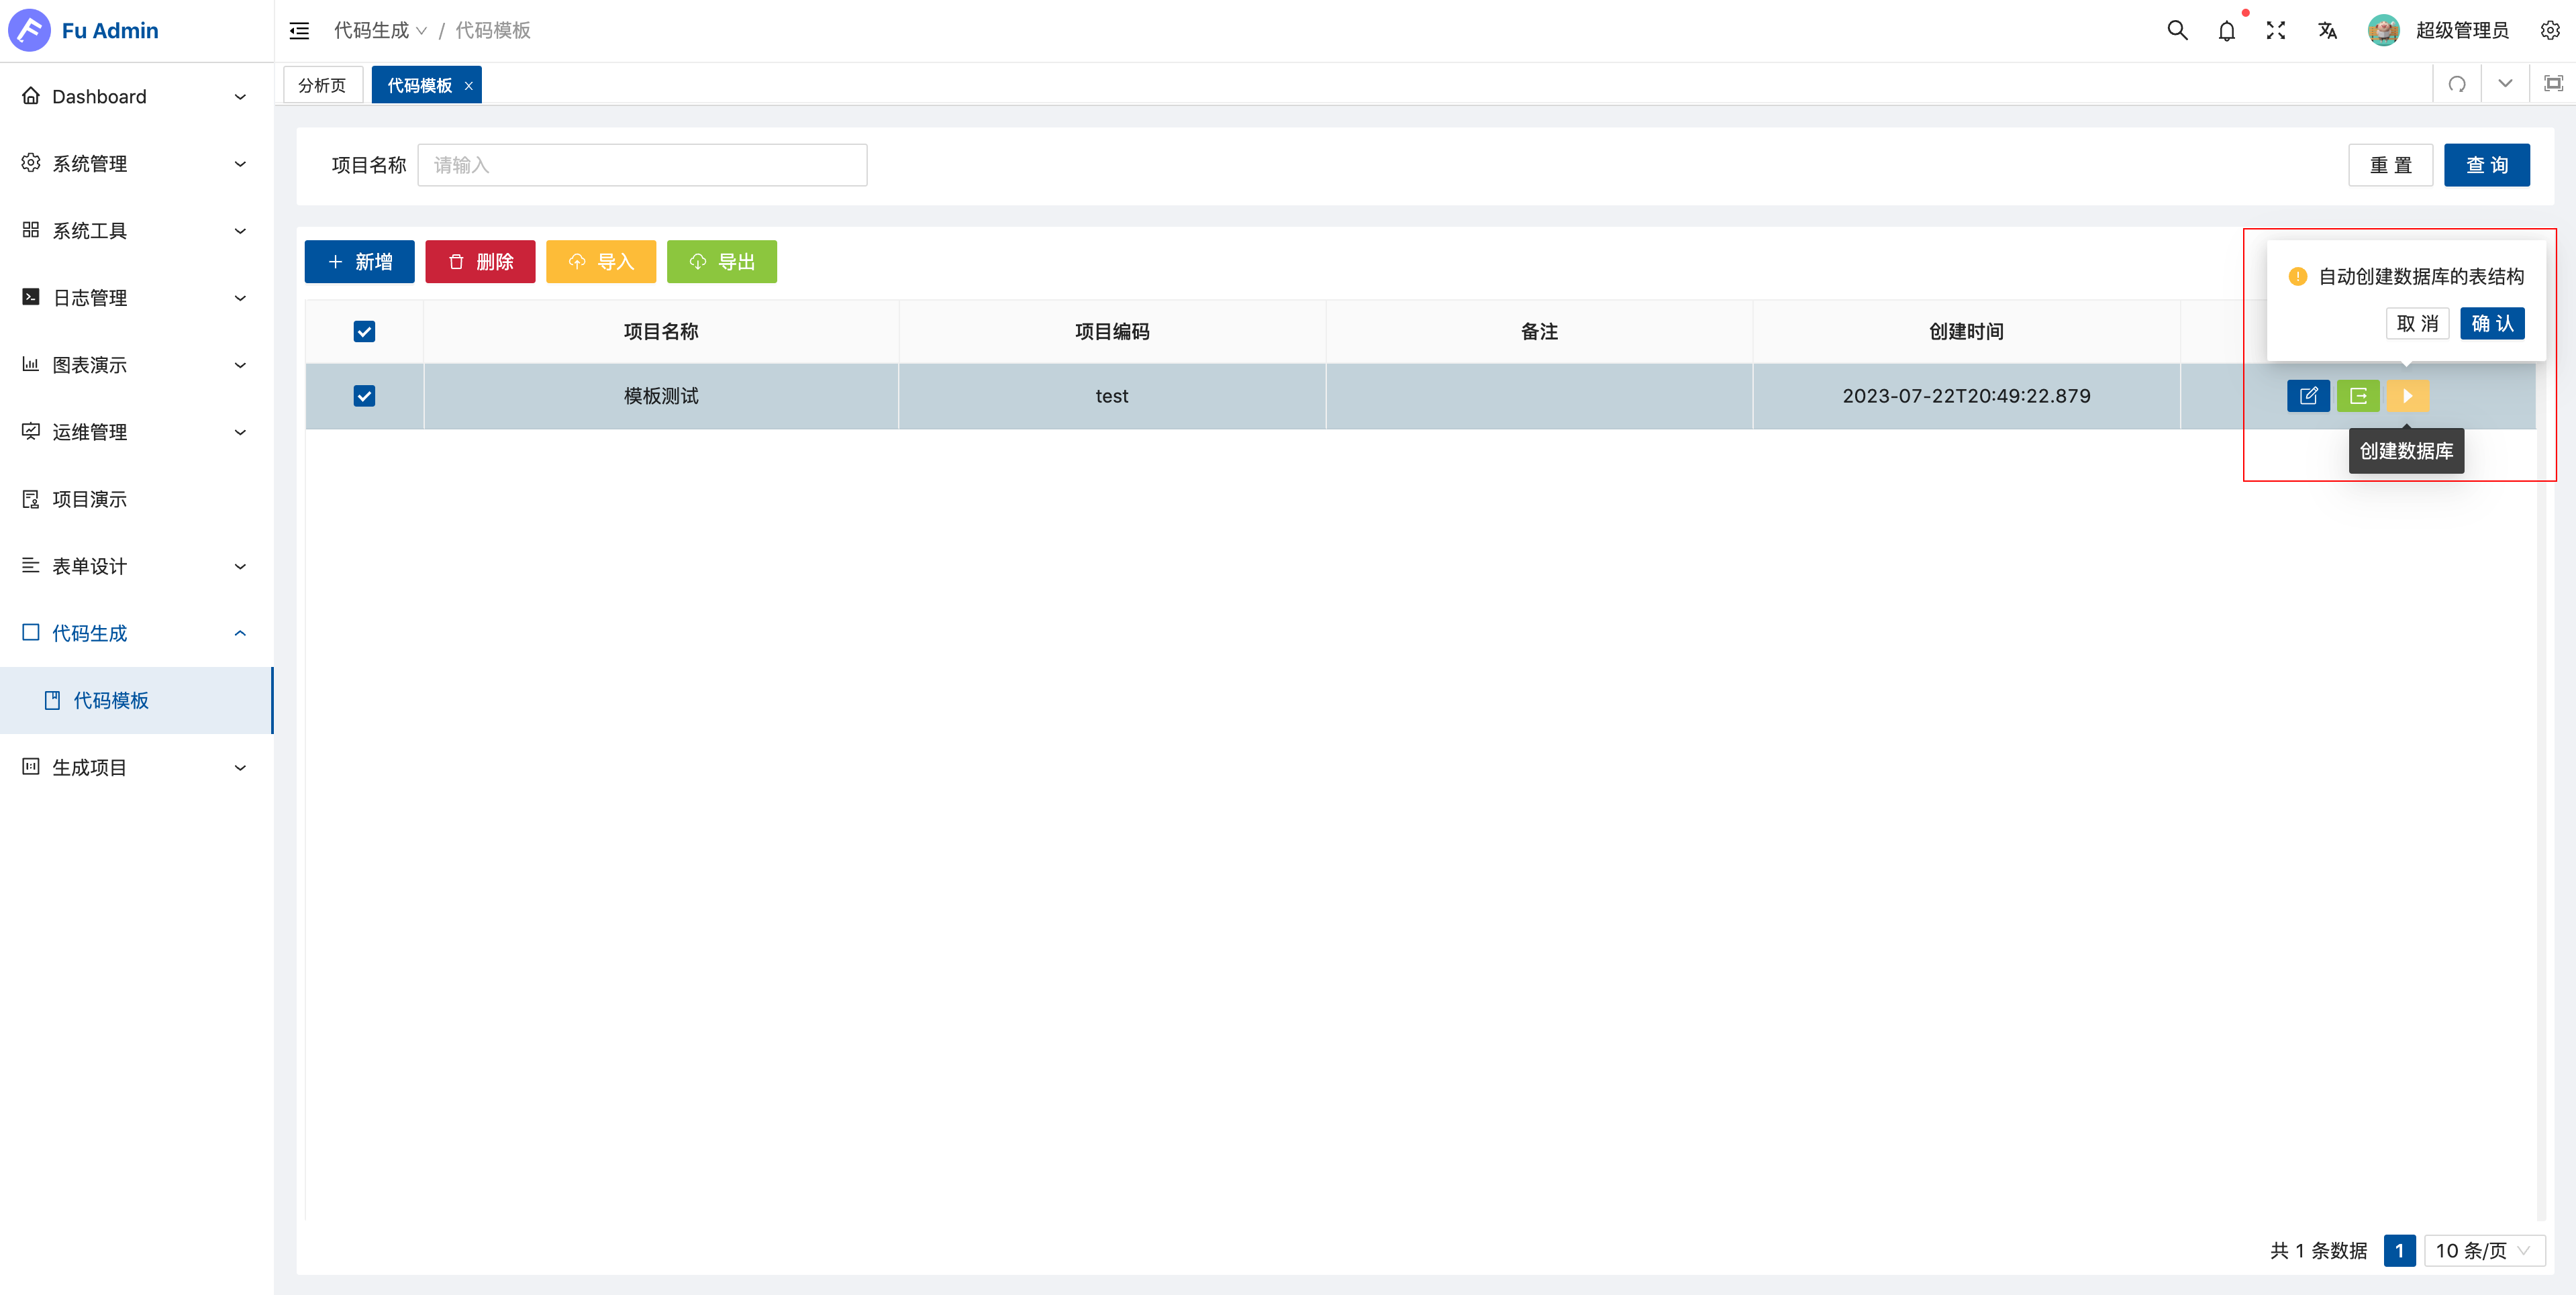Open the 10 条/页 page size dropdown
2576x1295 pixels.
(2484, 1250)
